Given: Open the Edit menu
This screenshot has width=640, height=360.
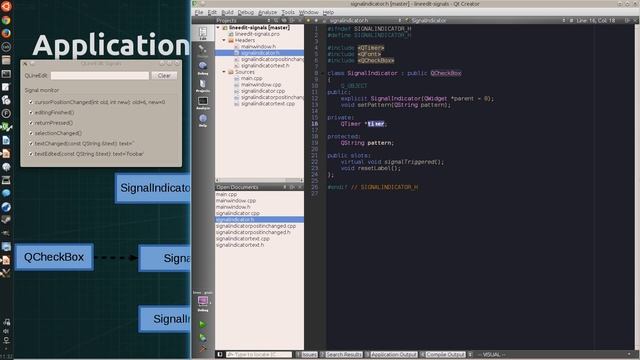Looking at the screenshot, I should [212, 12].
